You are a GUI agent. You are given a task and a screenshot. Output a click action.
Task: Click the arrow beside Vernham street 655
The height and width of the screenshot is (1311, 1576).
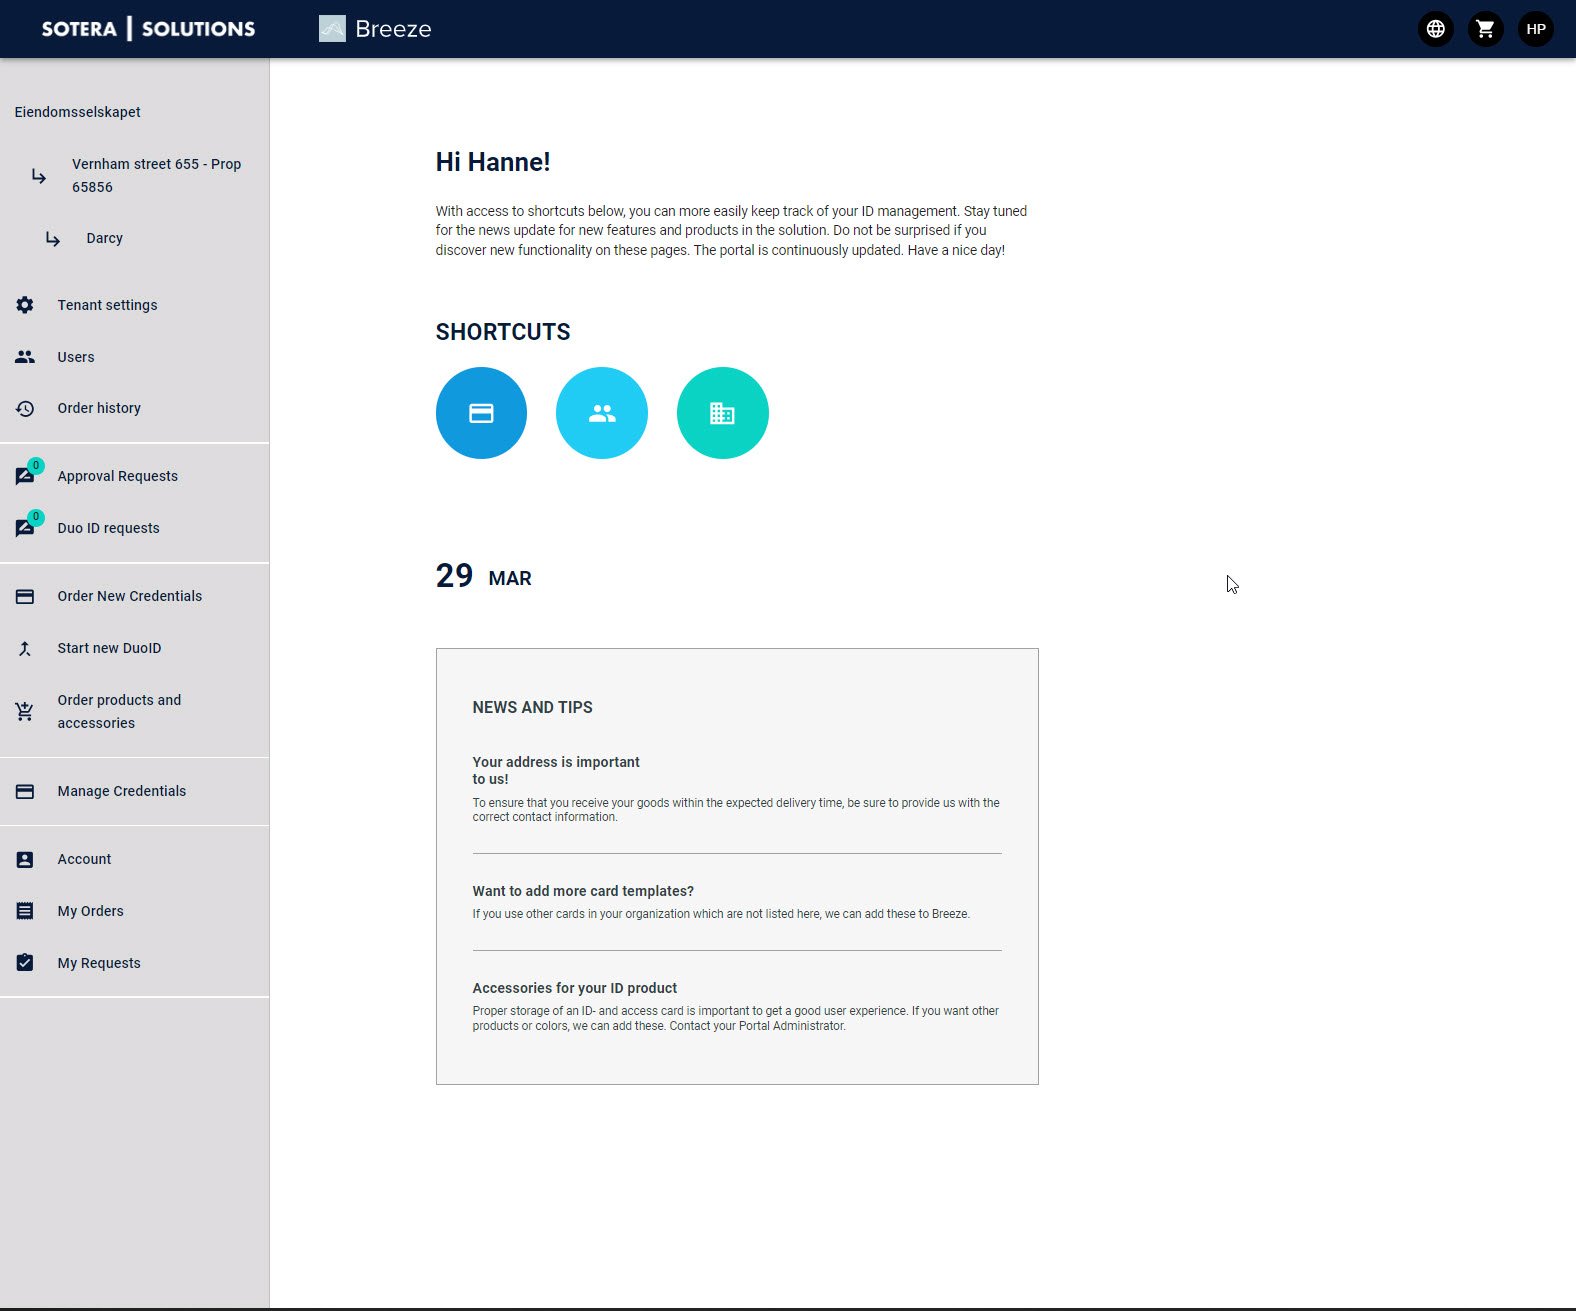39,176
